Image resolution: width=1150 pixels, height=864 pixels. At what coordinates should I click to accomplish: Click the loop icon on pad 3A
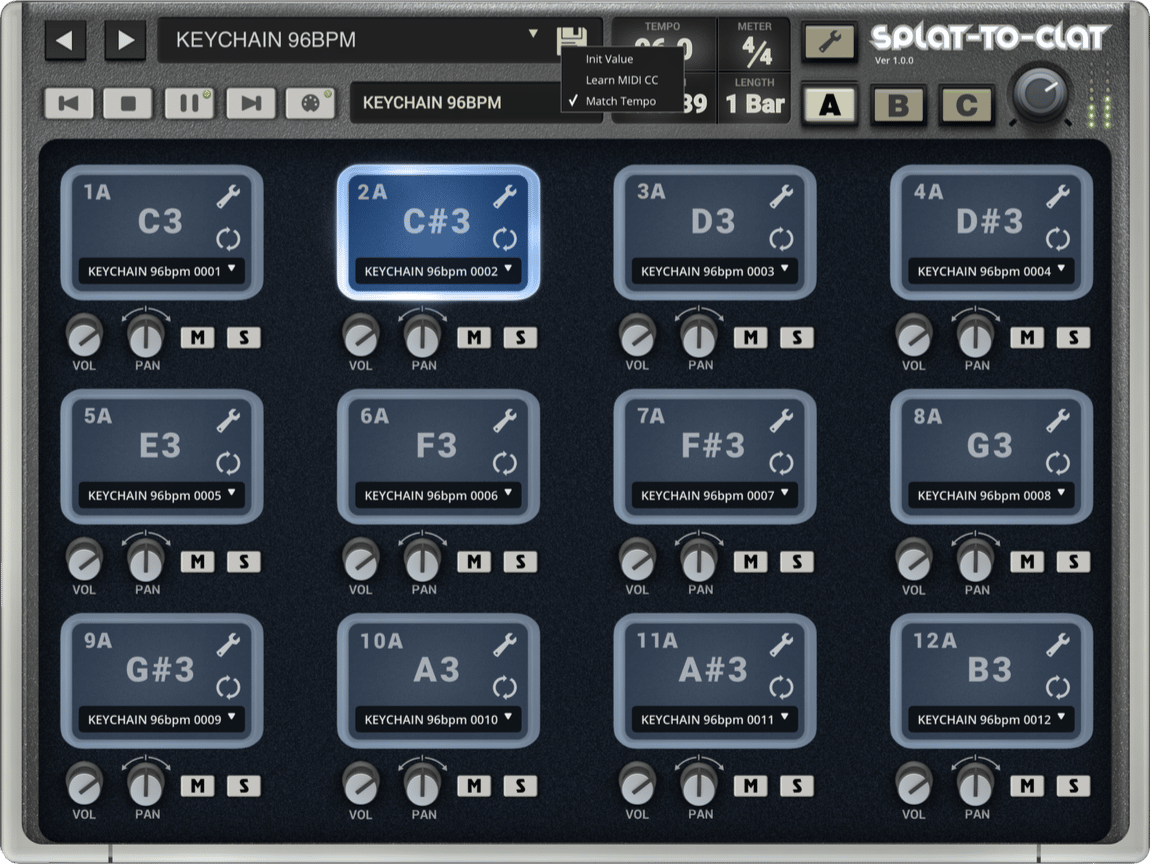781,239
